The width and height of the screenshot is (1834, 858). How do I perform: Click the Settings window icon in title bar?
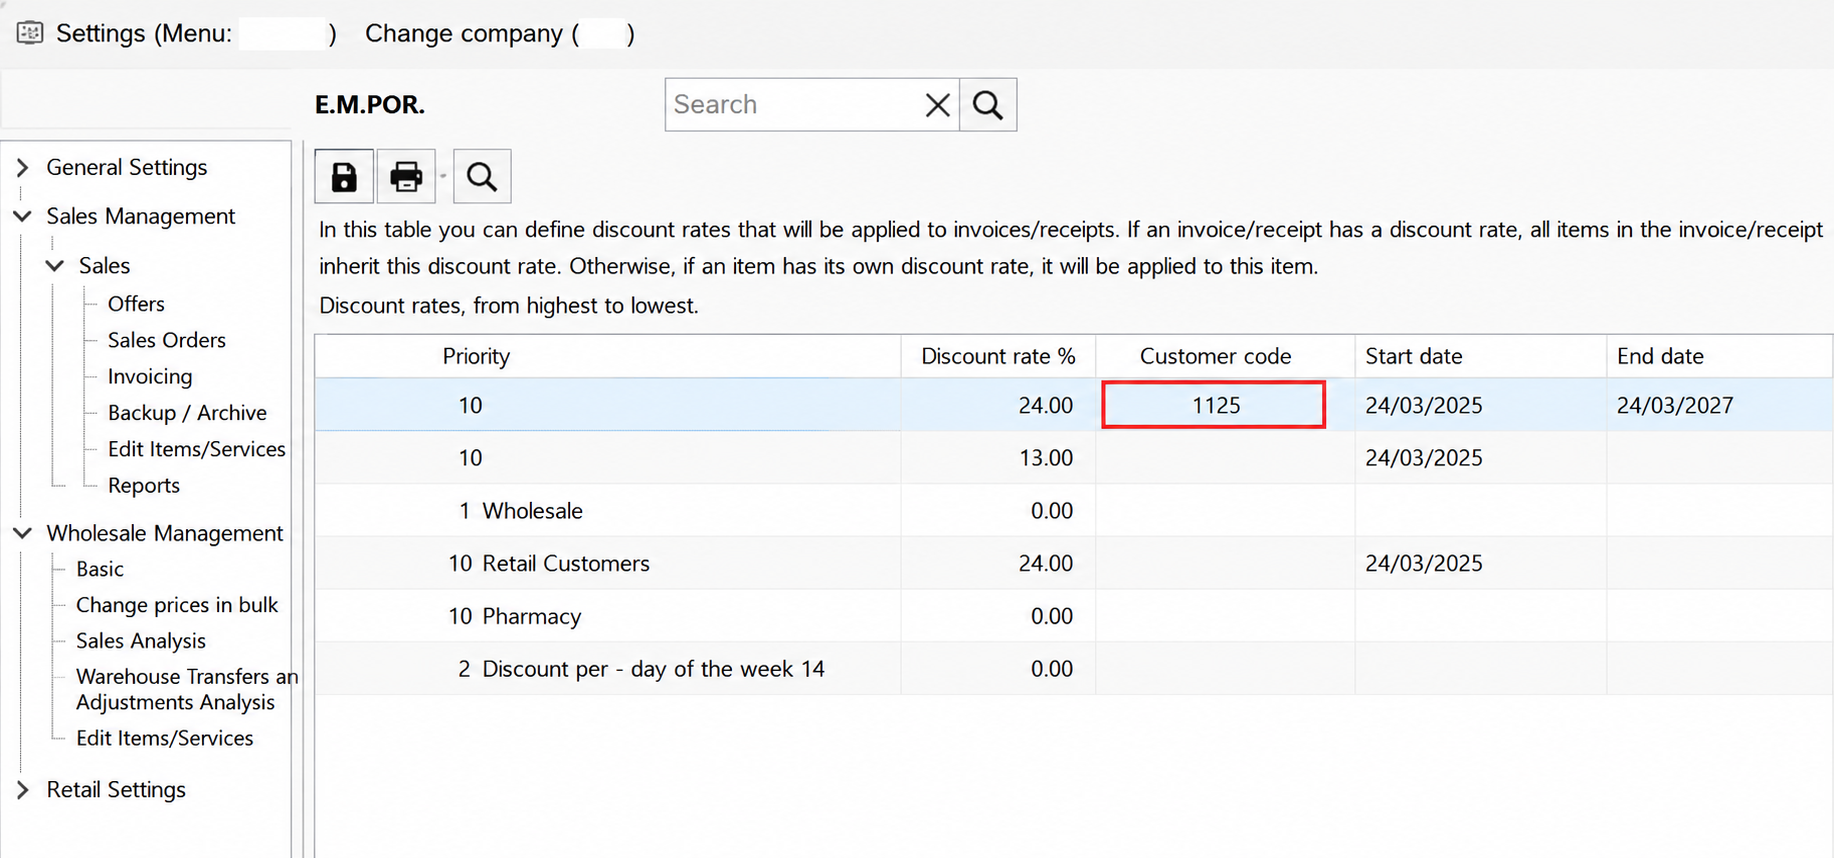30,33
